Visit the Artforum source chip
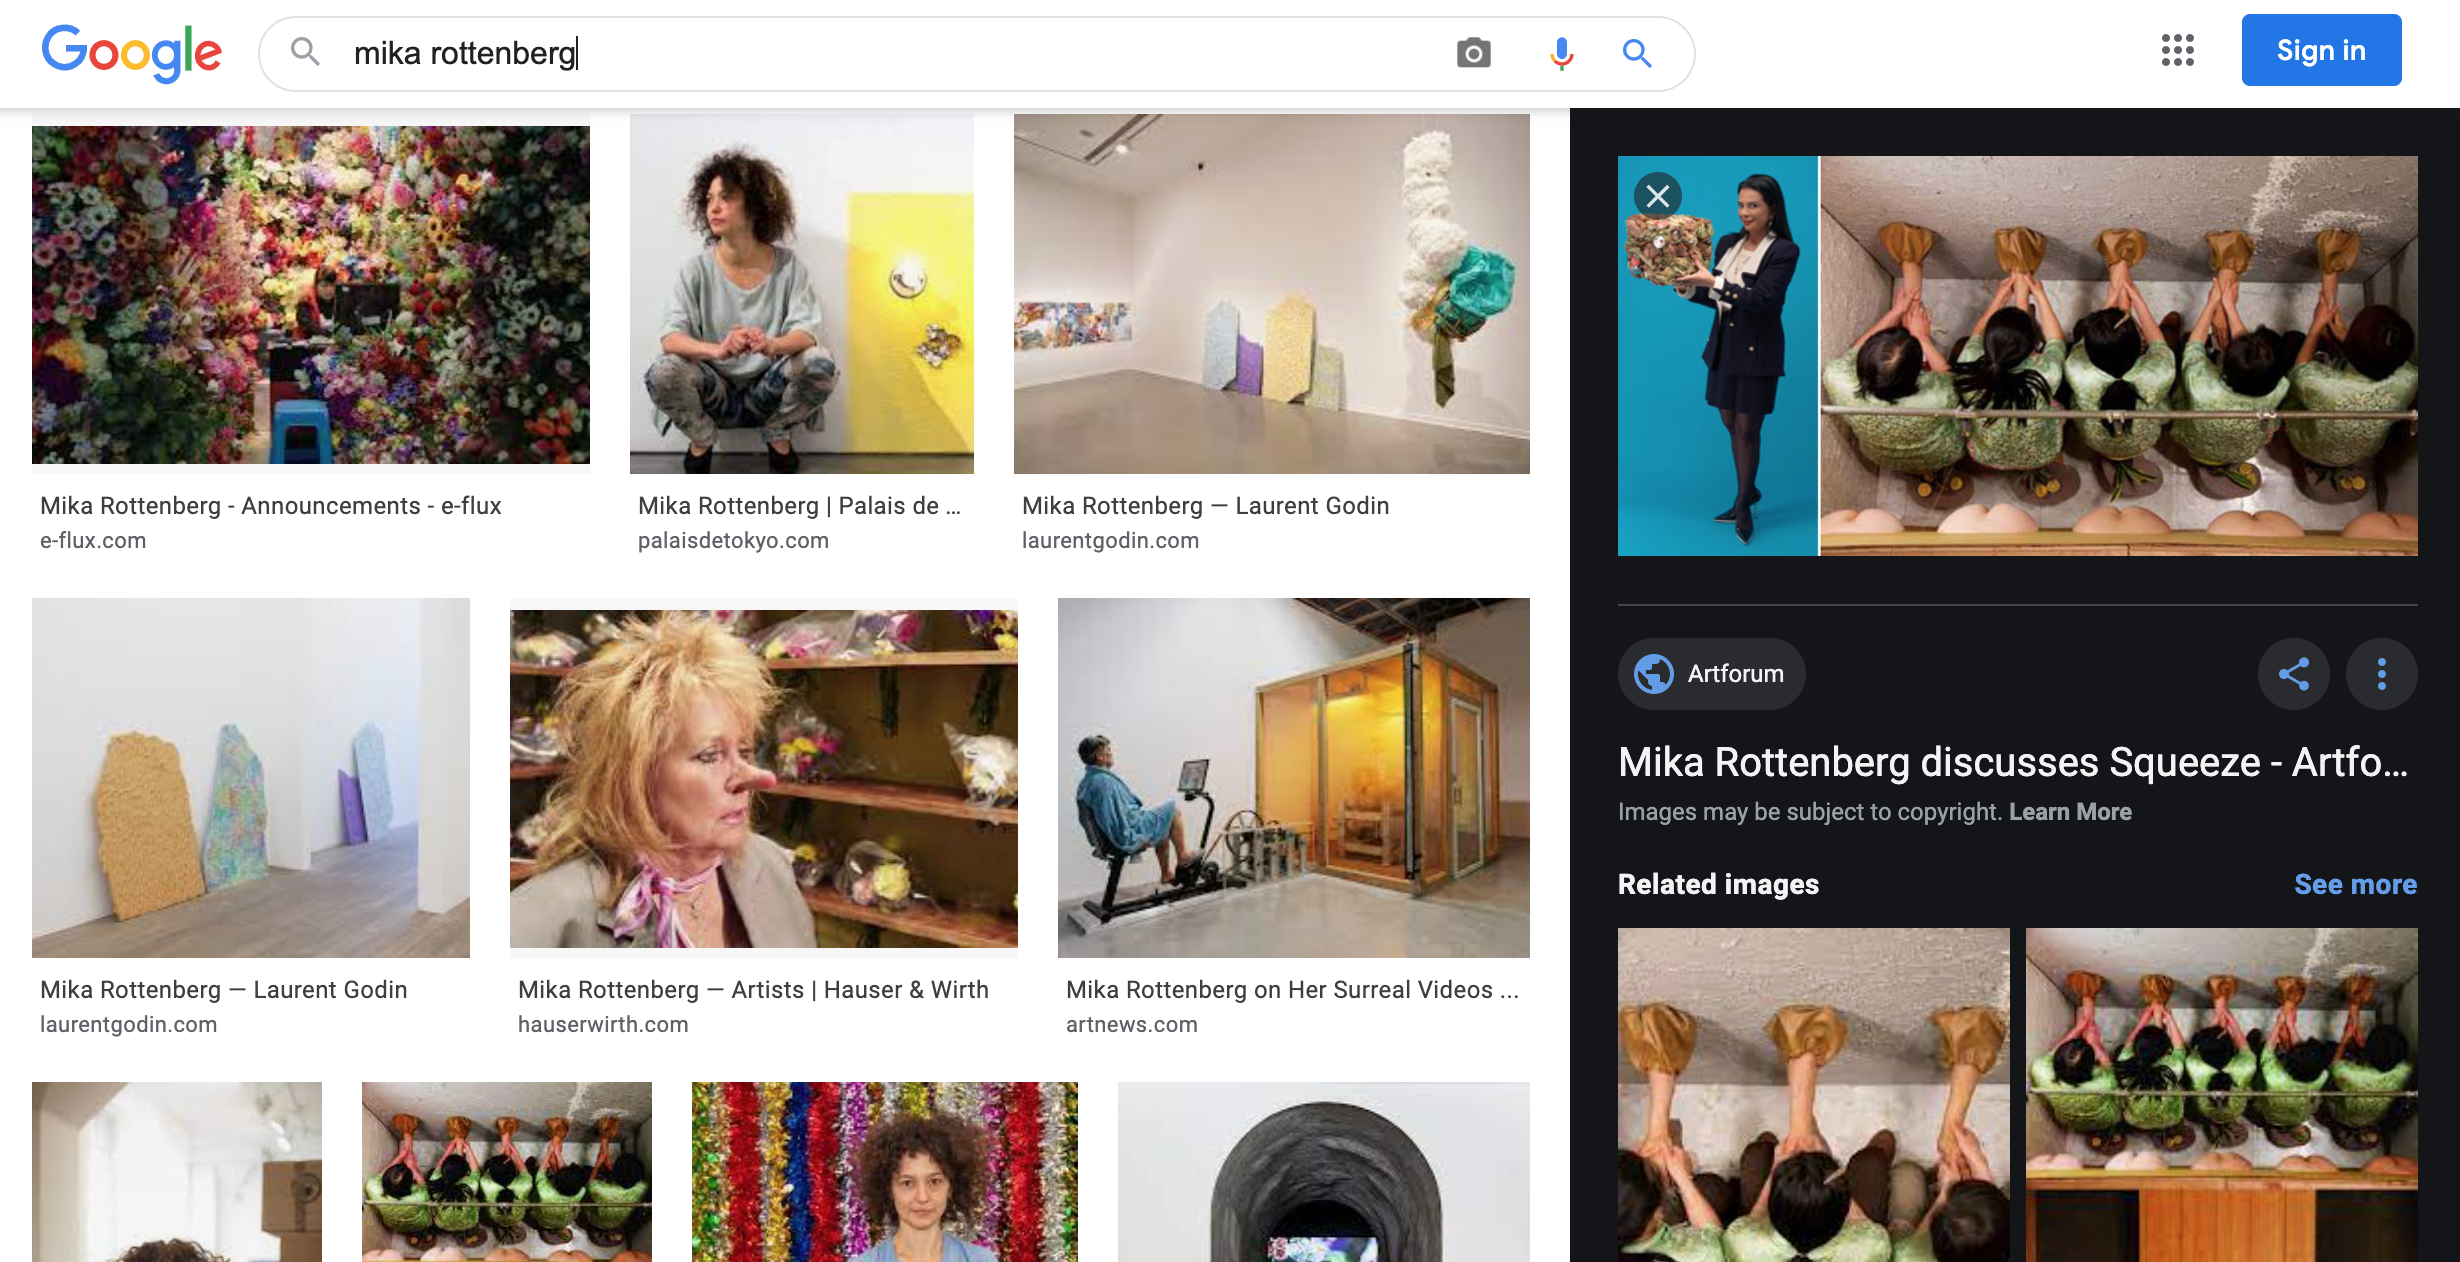The width and height of the screenshot is (2460, 1262). click(1711, 674)
